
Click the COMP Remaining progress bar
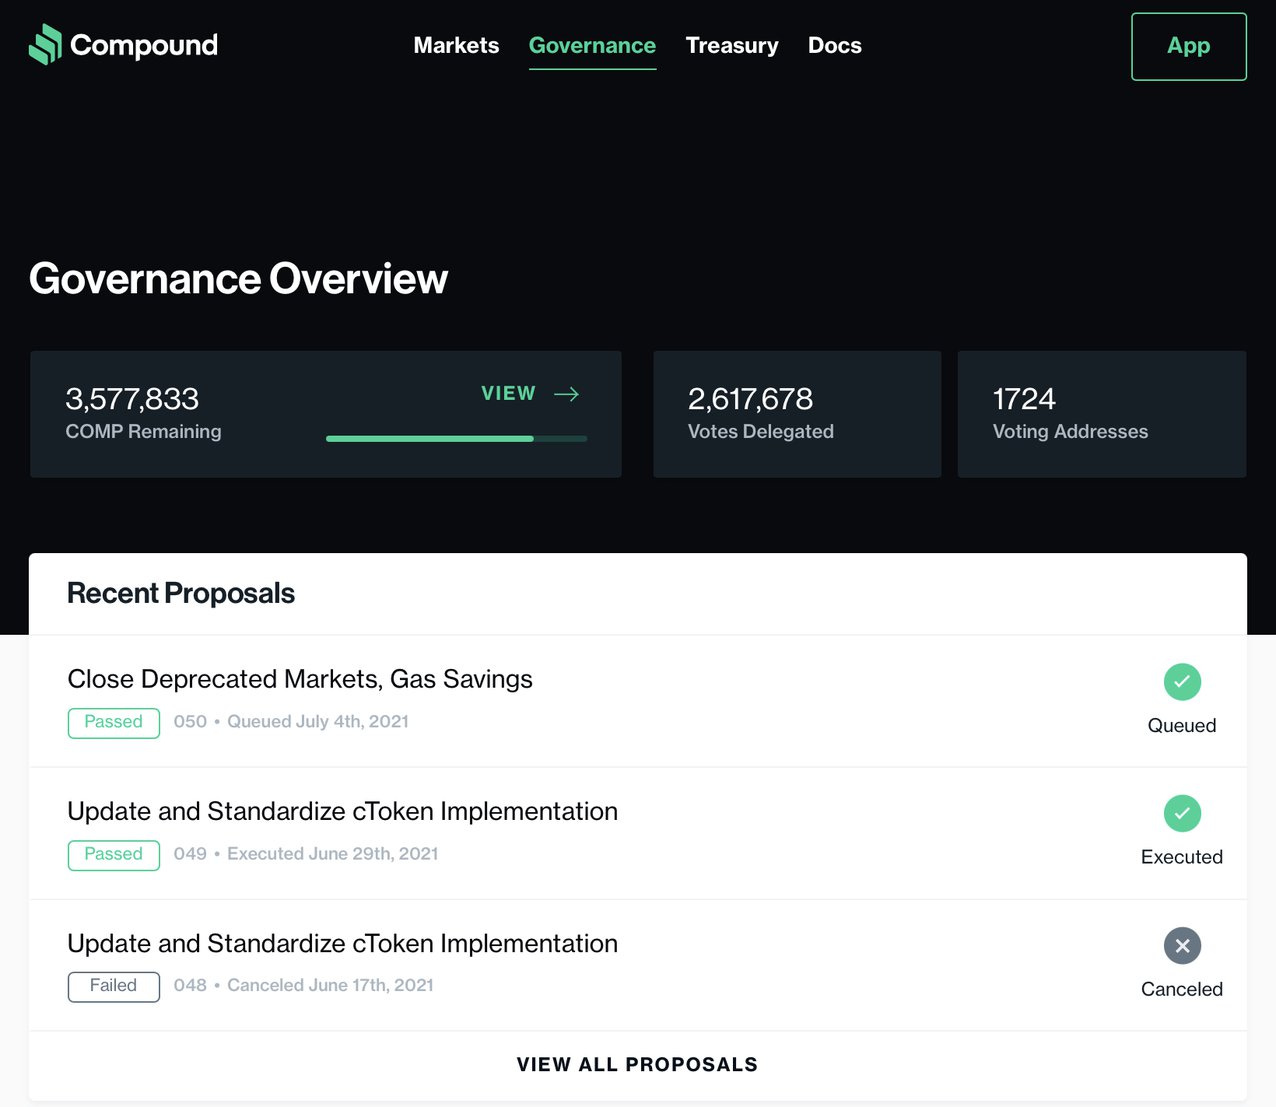point(457,438)
